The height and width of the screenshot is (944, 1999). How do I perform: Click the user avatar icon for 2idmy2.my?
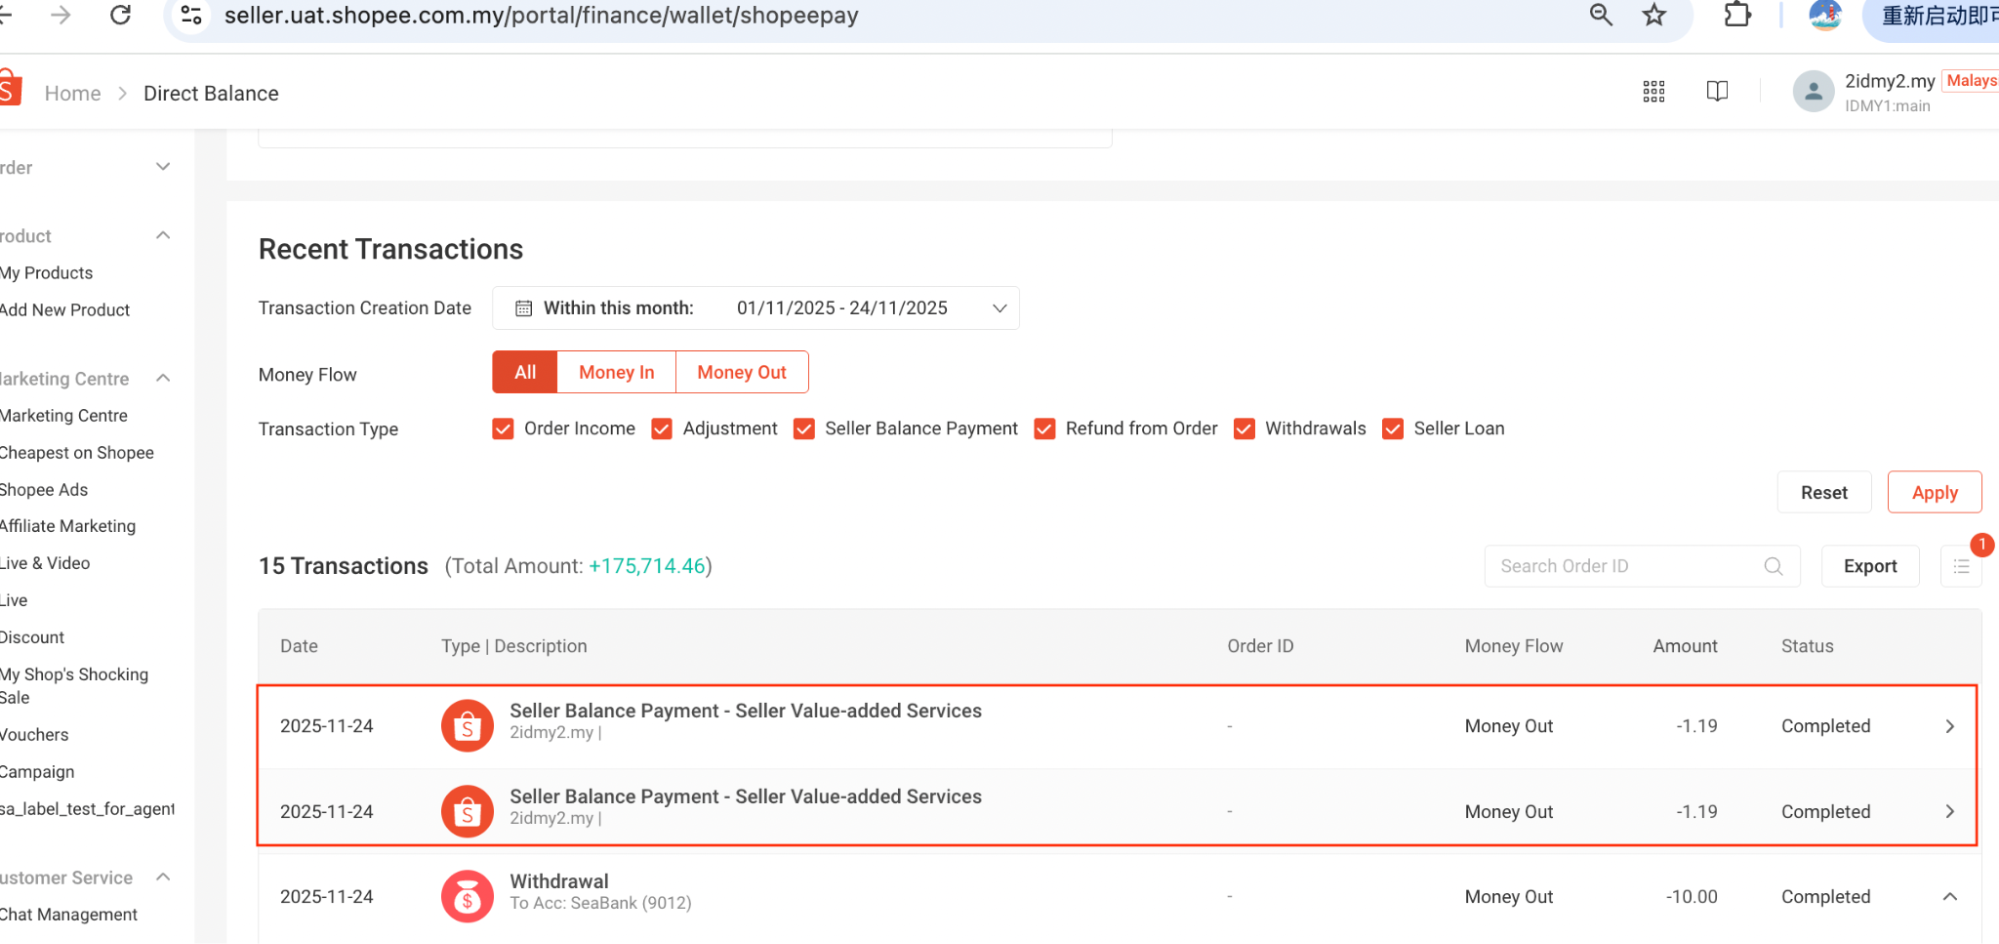click(1813, 92)
